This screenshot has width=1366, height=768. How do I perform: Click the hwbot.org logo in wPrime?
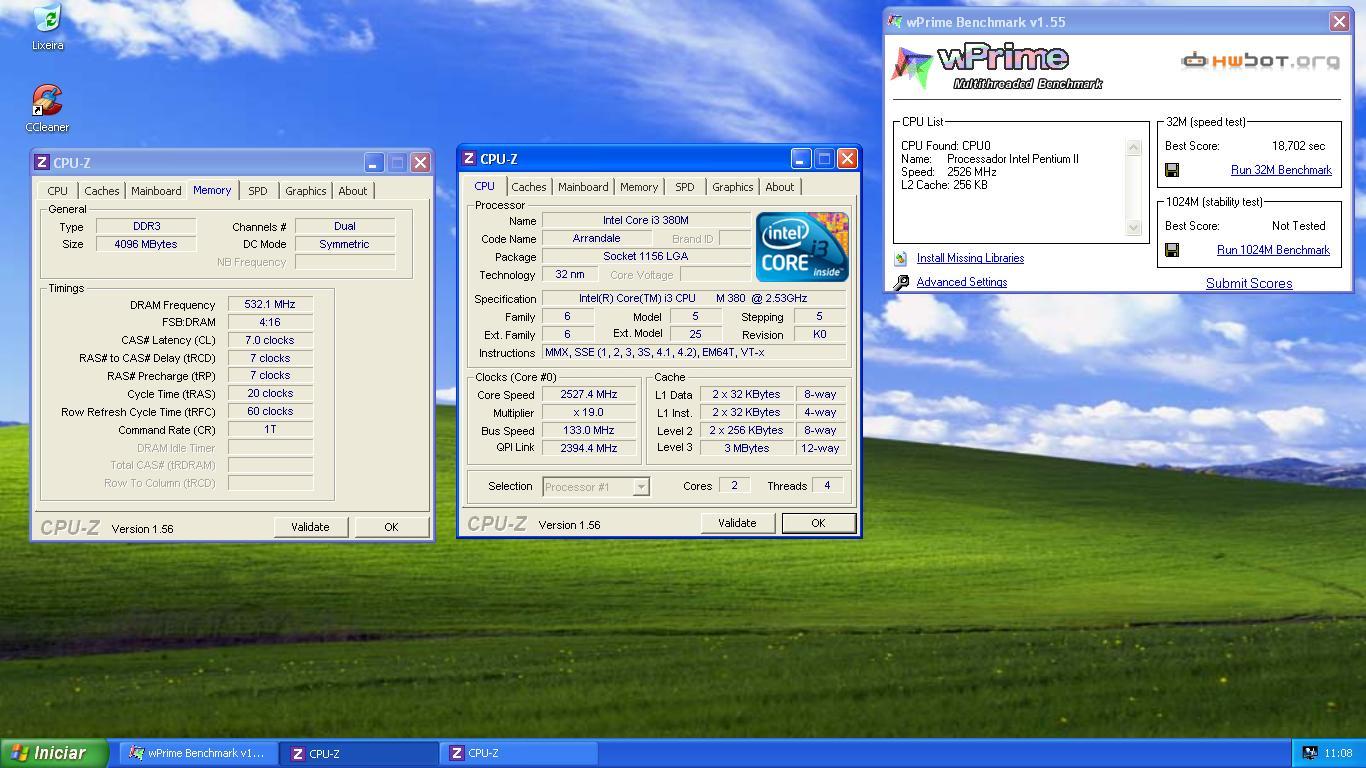[1260, 61]
